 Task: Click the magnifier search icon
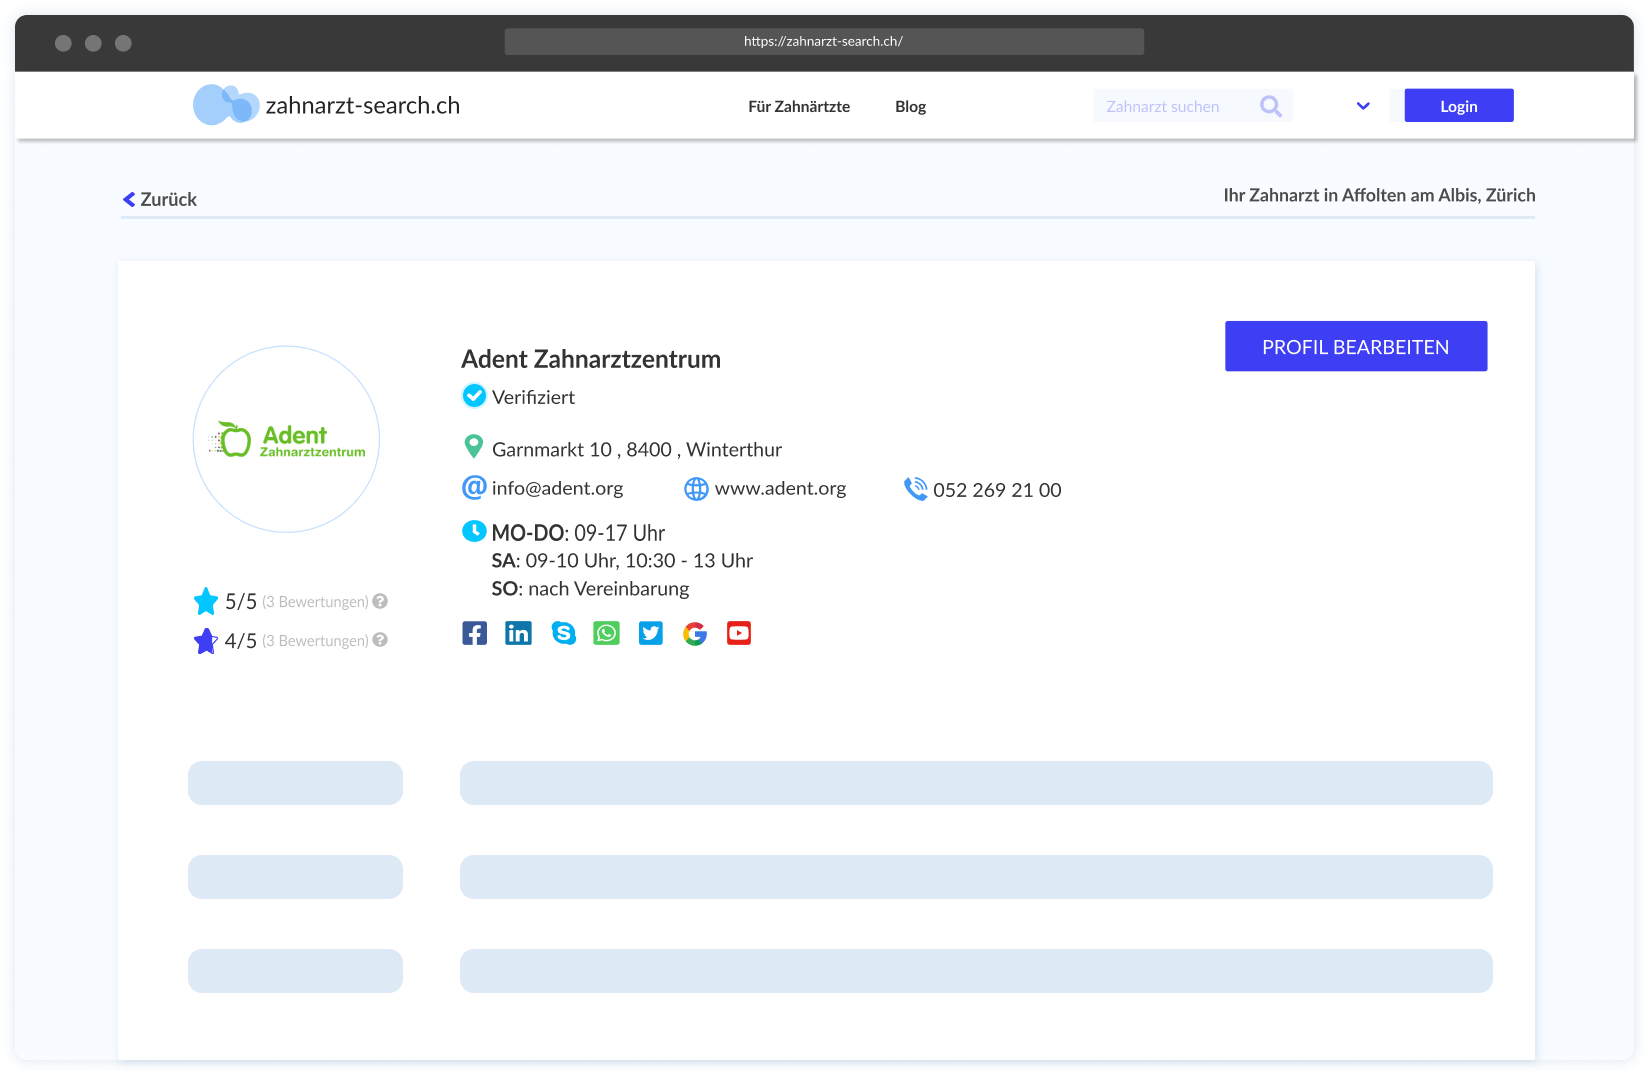[1270, 106]
